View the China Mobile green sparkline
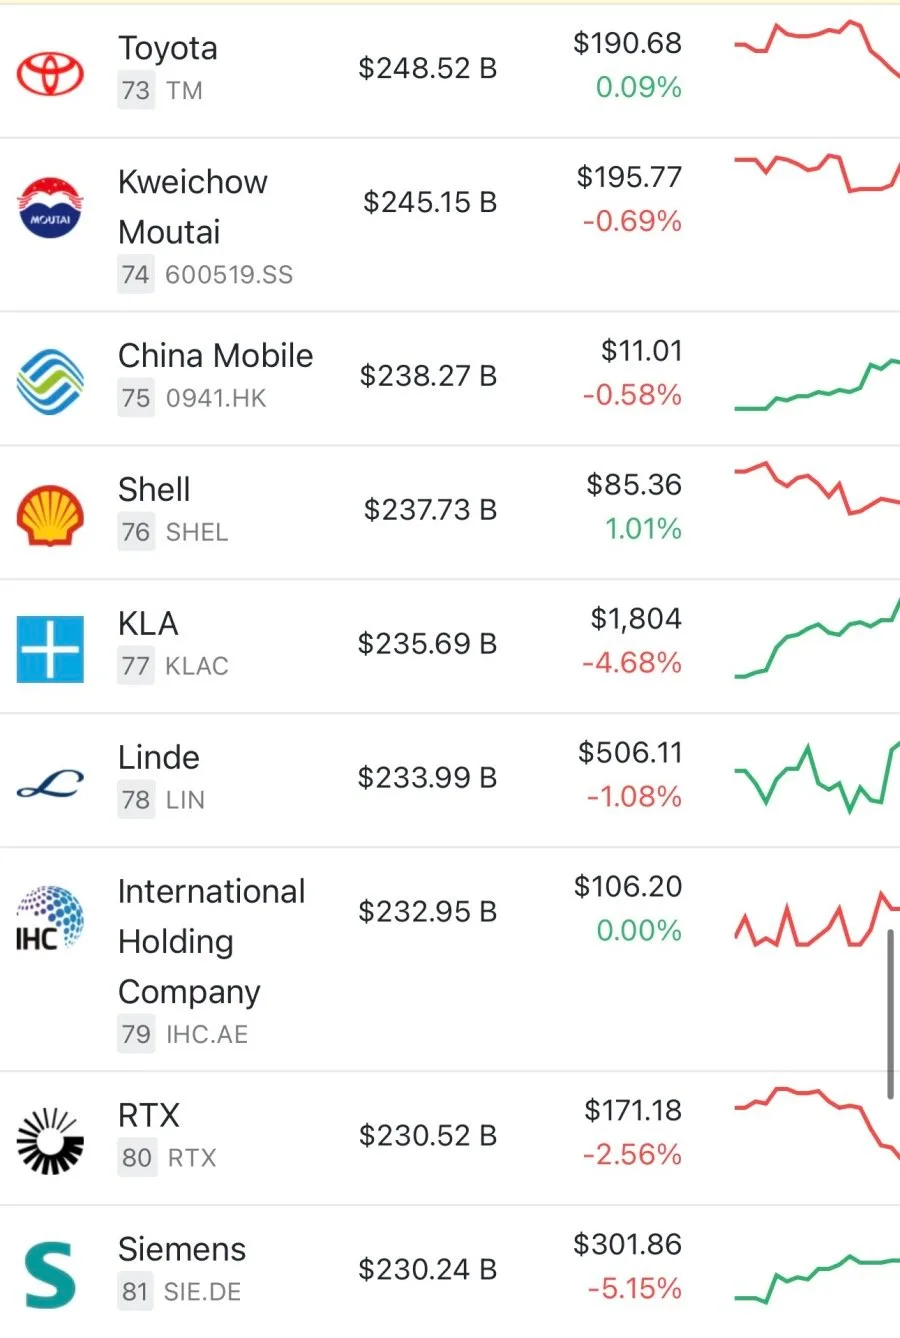Image resolution: width=900 pixels, height=1338 pixels. [817, 384]
